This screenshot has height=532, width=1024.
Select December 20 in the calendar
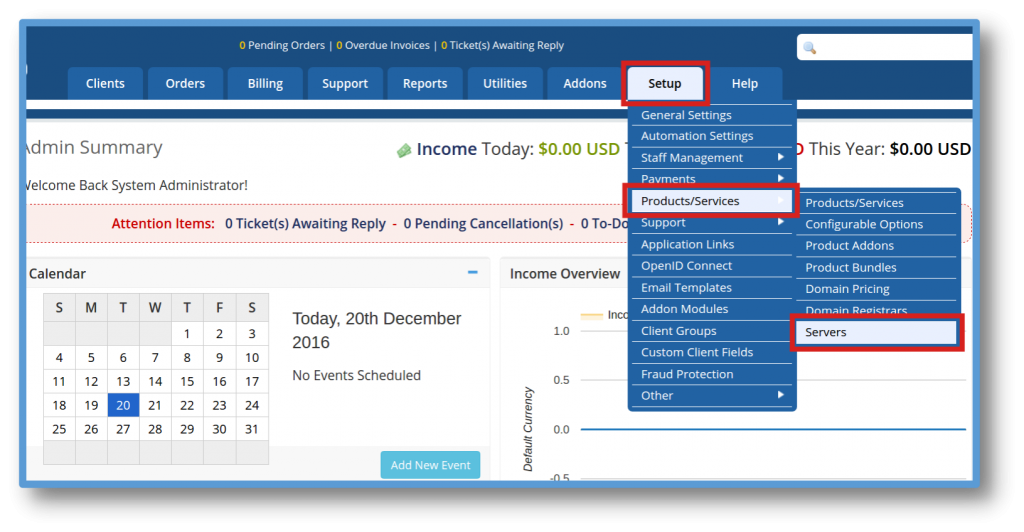coord(123,405)
